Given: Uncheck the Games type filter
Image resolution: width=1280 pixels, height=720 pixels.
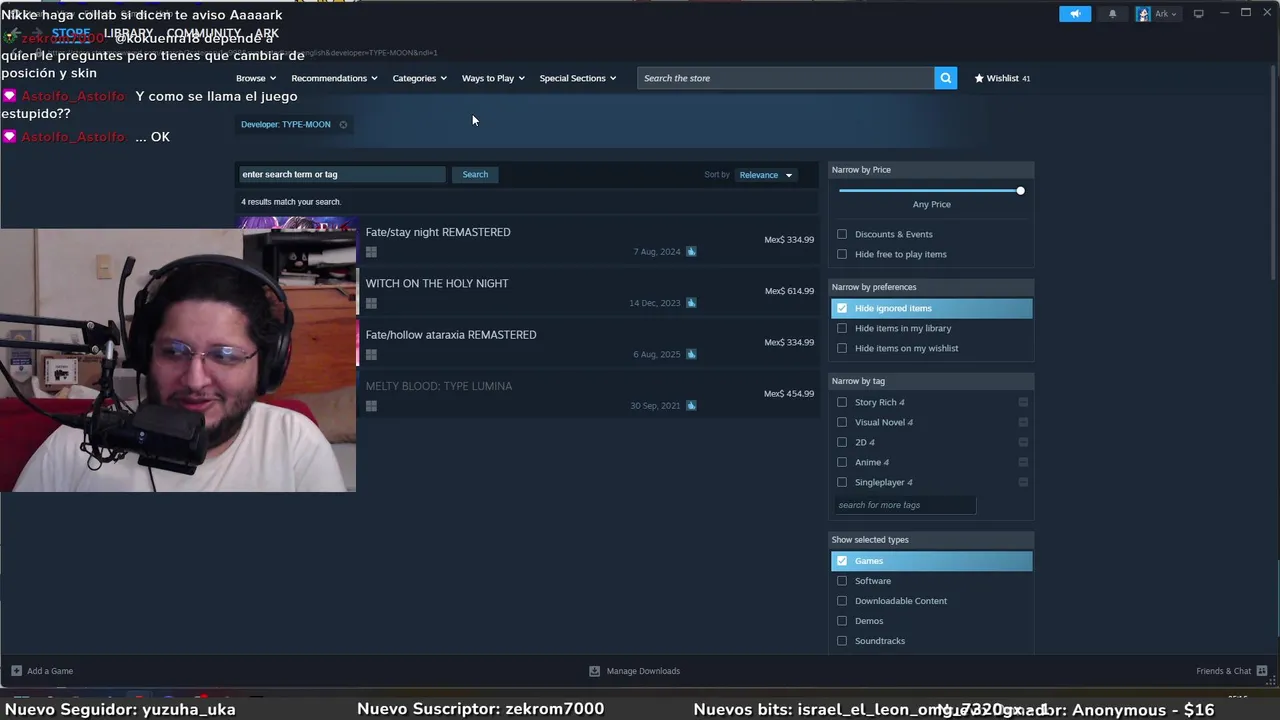Looking at the screenshot, I should (842, 561).
